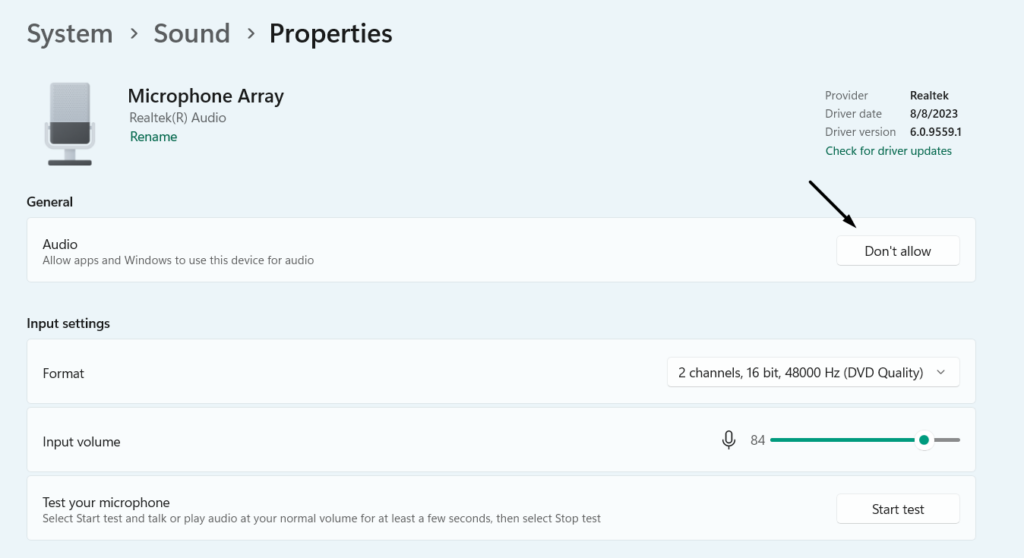This screenshot has width=1024, height=558.
Task: Start the microphone test
Action: [897, 509]
